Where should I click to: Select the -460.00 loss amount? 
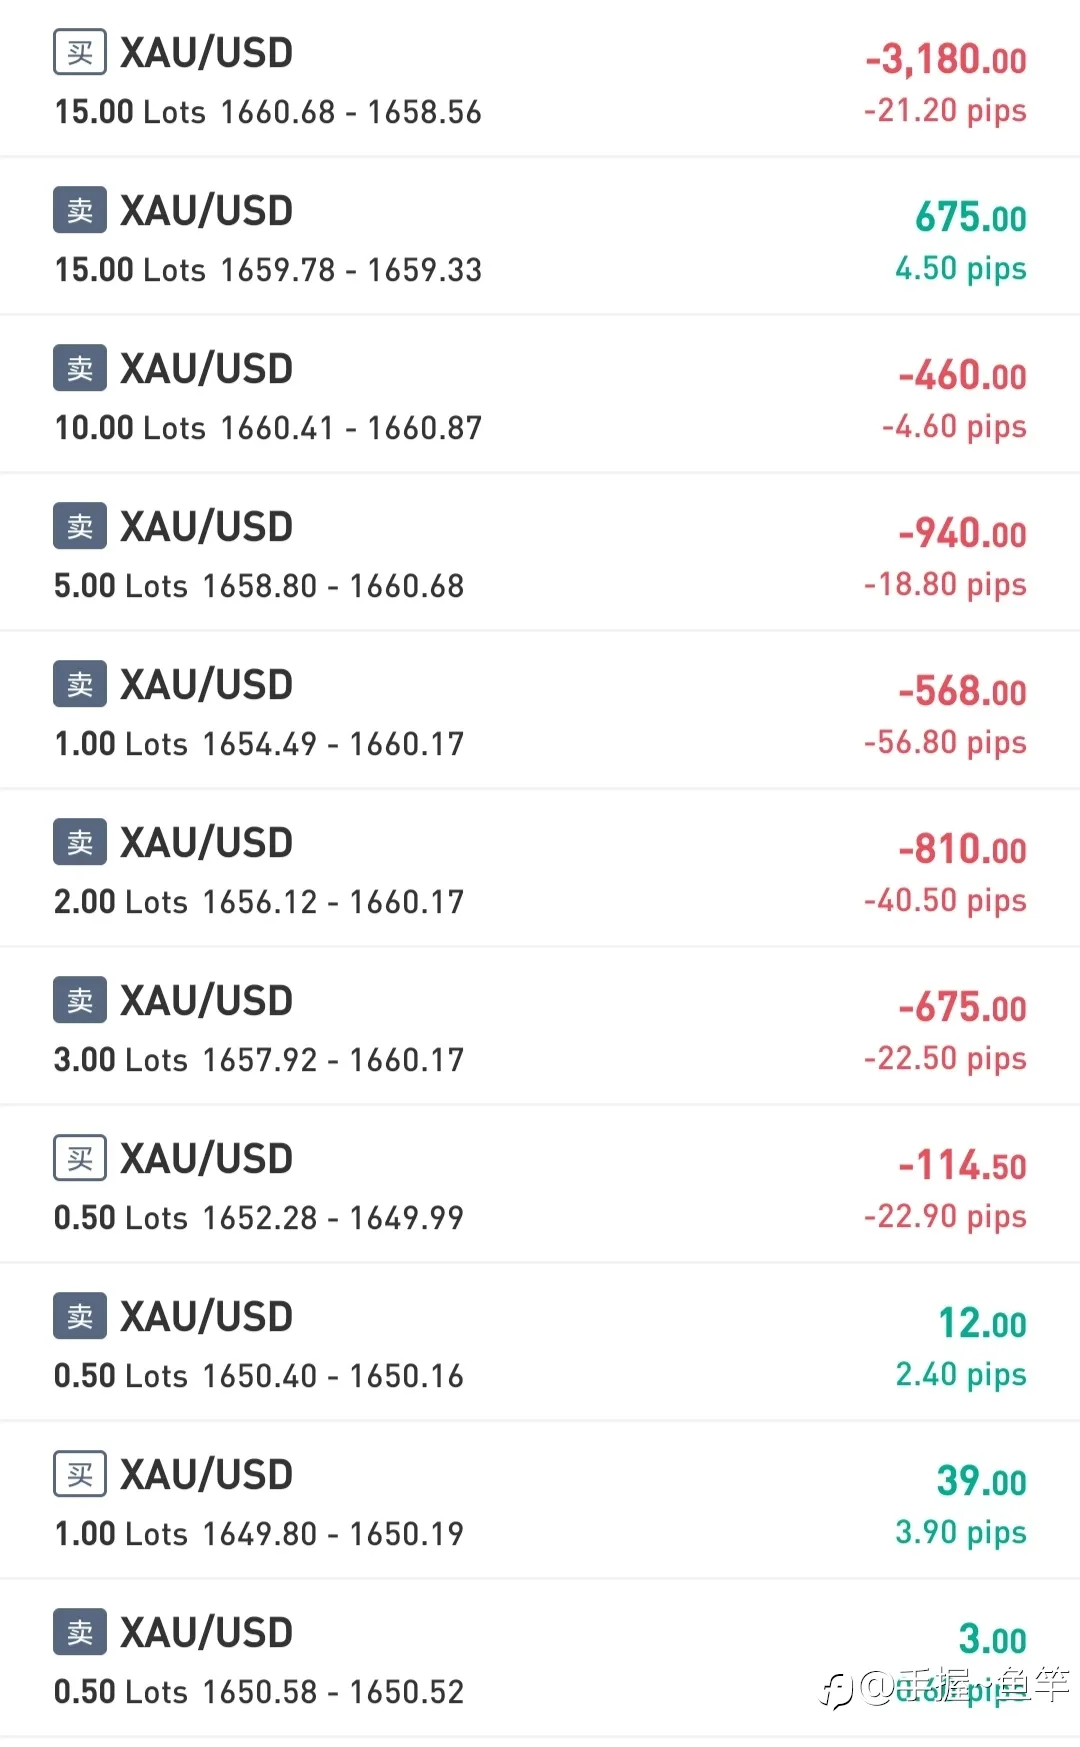[962, 376]
